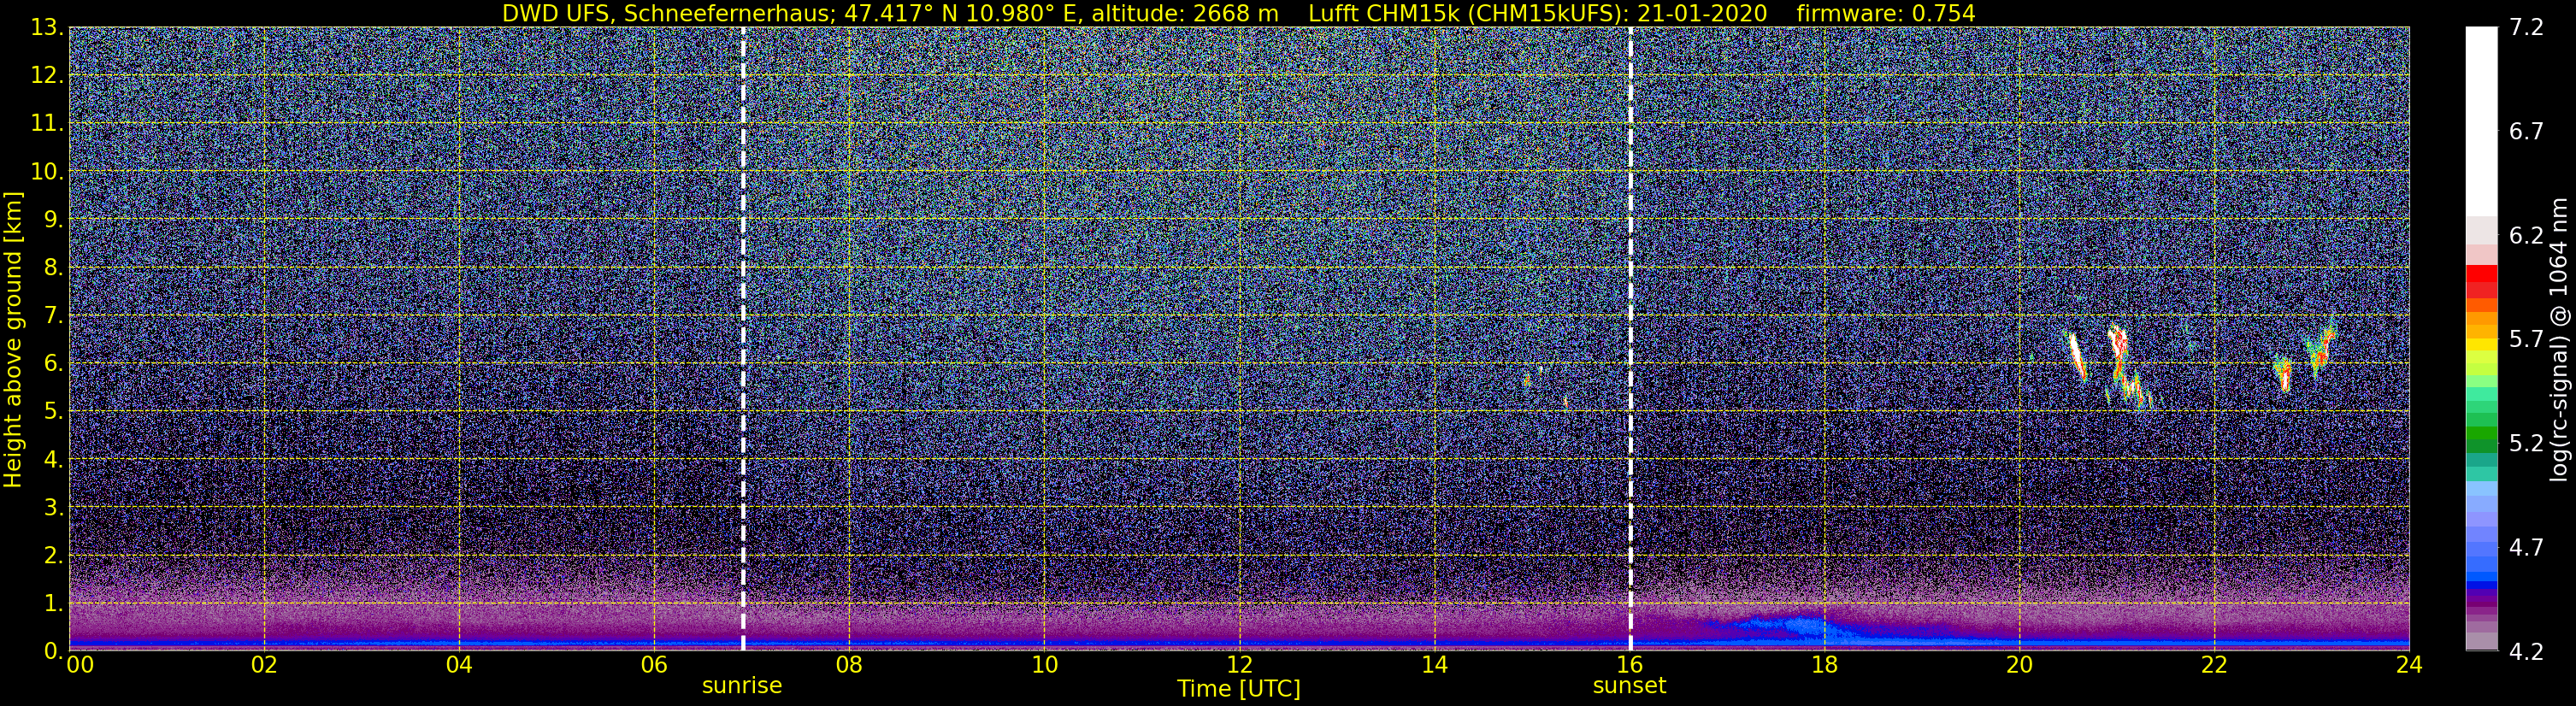Click the height tick label '8.'

[52, 268]
